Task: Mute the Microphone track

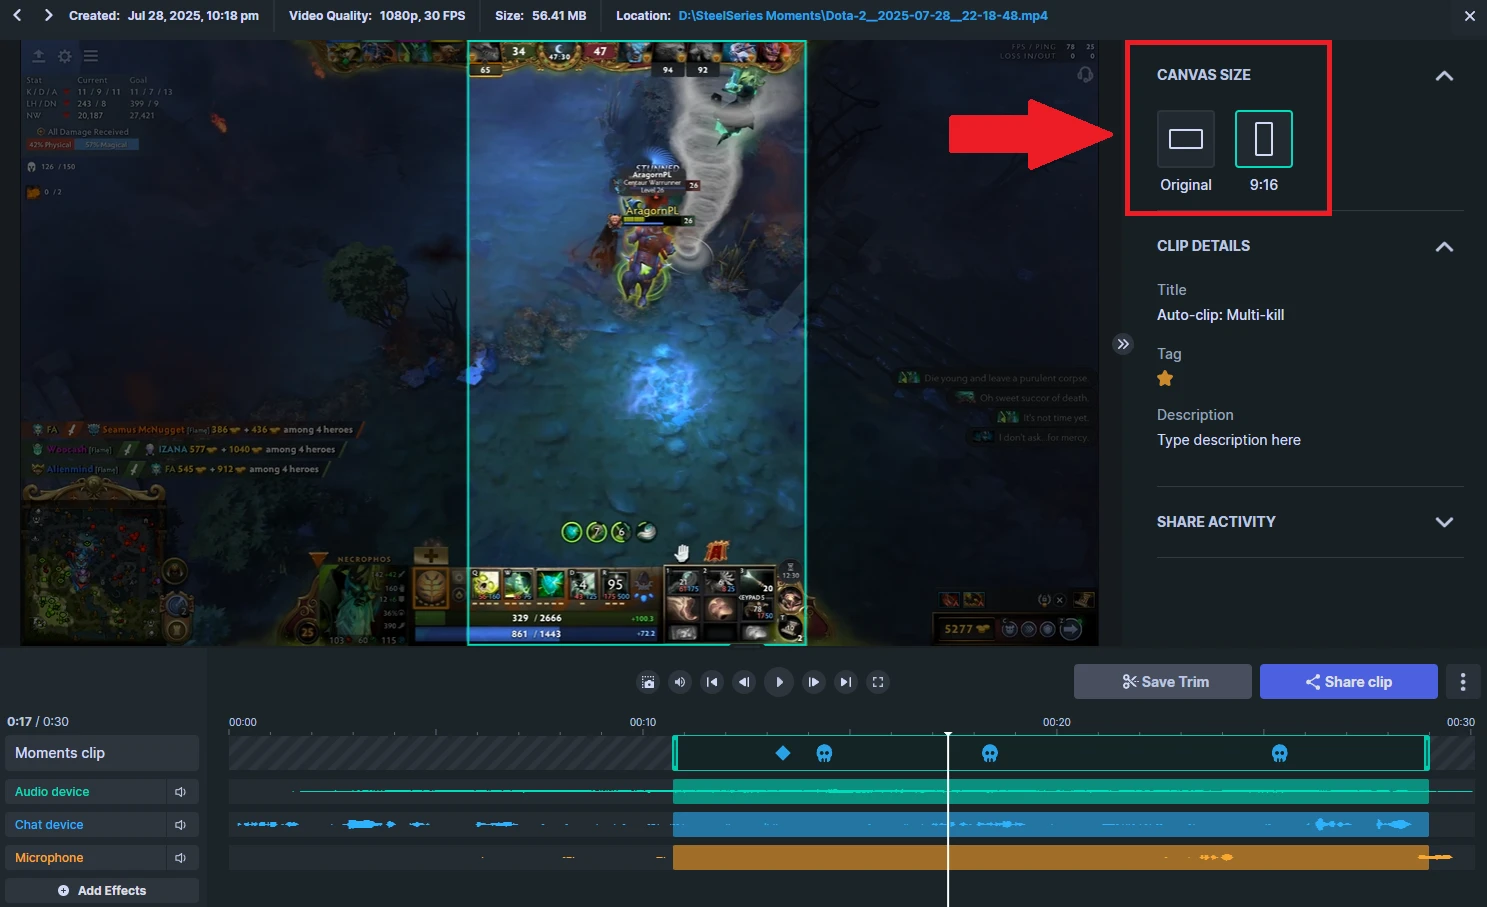Action: (181, 858)
